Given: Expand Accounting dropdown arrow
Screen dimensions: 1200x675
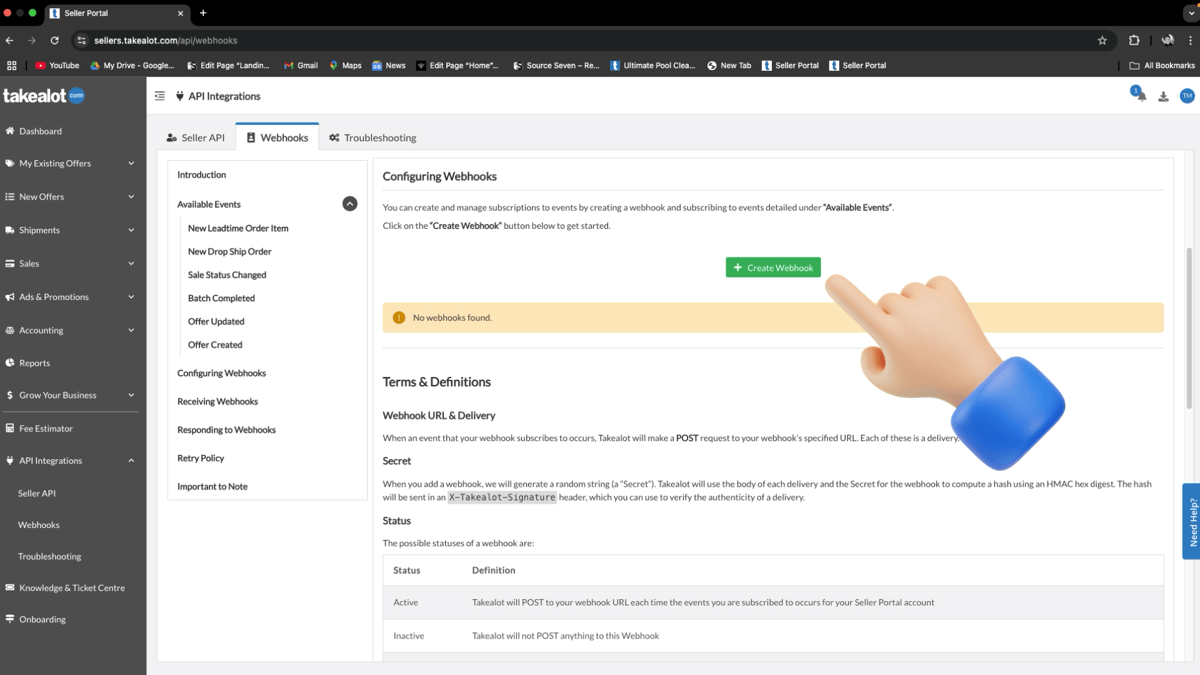Looking at the screenshot, I should (x=131, y=330).
